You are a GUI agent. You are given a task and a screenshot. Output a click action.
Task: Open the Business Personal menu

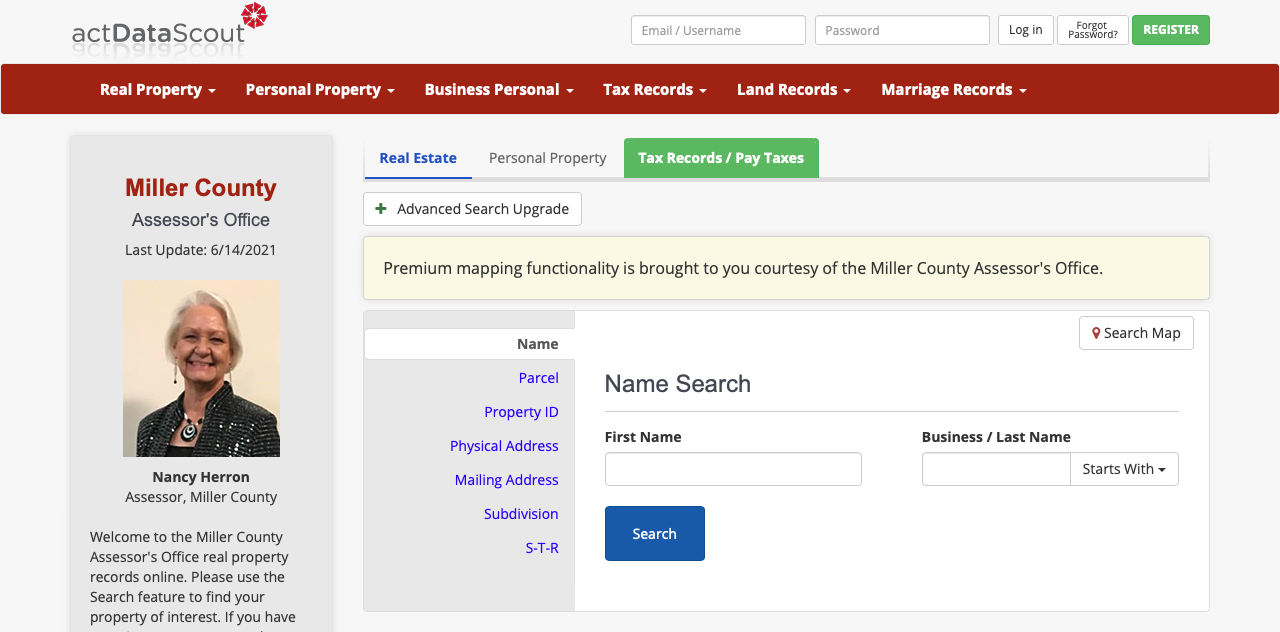498,89
